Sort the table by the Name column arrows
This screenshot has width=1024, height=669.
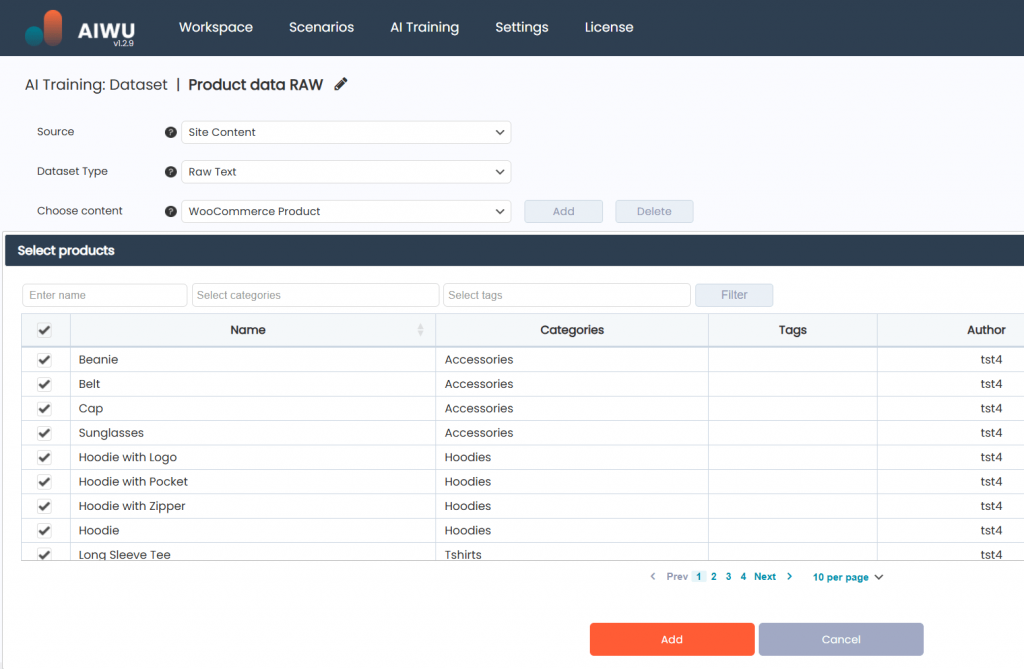point(421,330)
